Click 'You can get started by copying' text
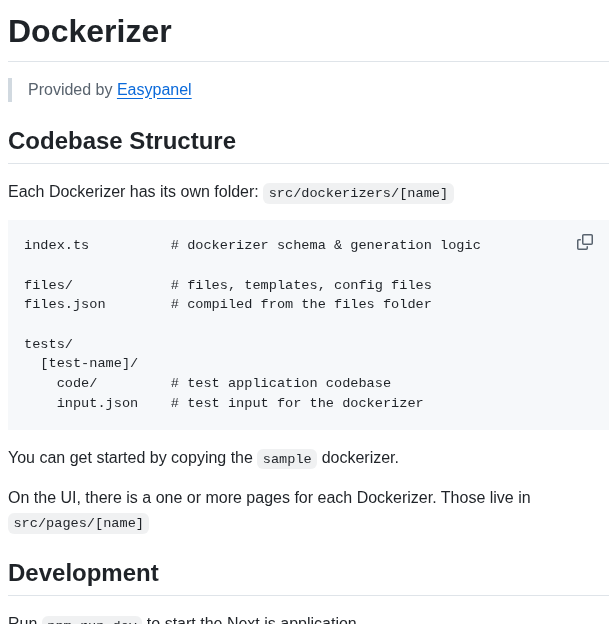 point(130,458)
